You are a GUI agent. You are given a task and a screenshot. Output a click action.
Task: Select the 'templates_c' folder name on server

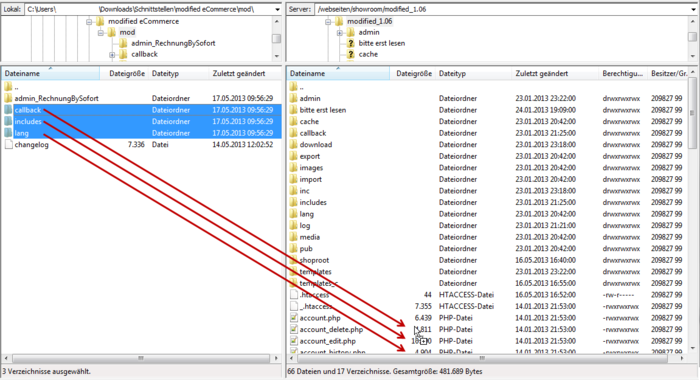(x=319, y=284)
